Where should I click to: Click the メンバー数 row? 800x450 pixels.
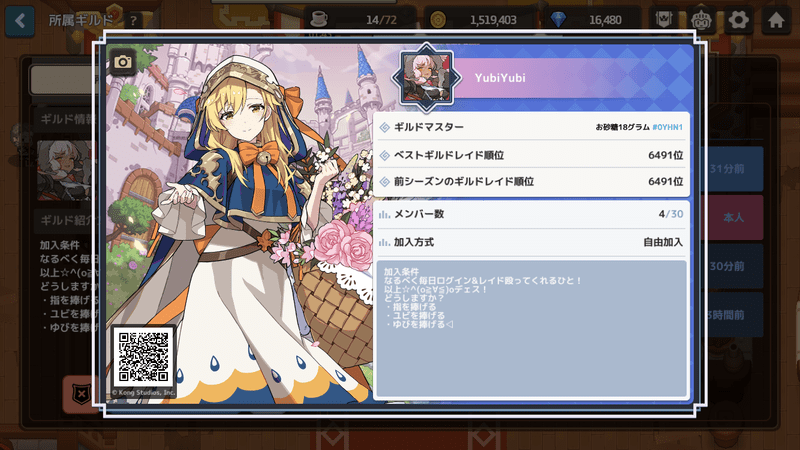pyautogui.click(x=532, y=214)
